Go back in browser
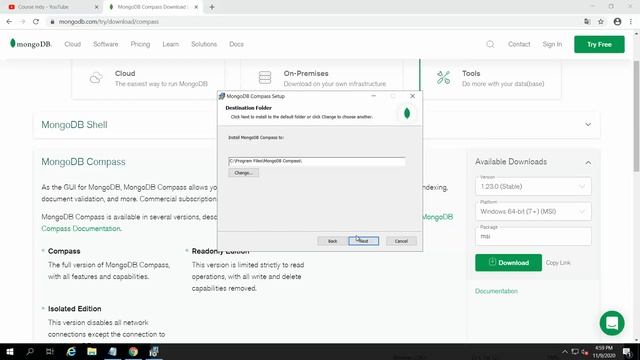This screenshot has width=640, height=360. [9, 22]
